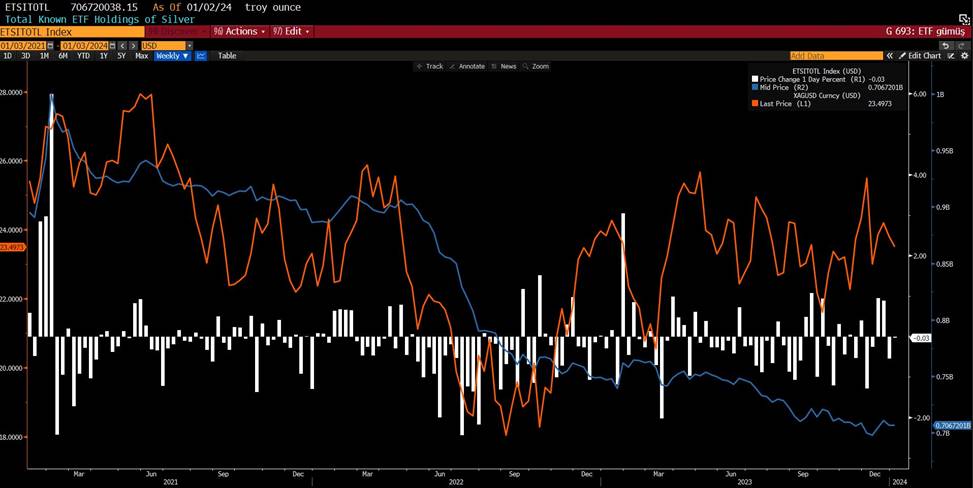This screenshot has width=973, height=488.
Task: Select the Max range
Action: 141,56
